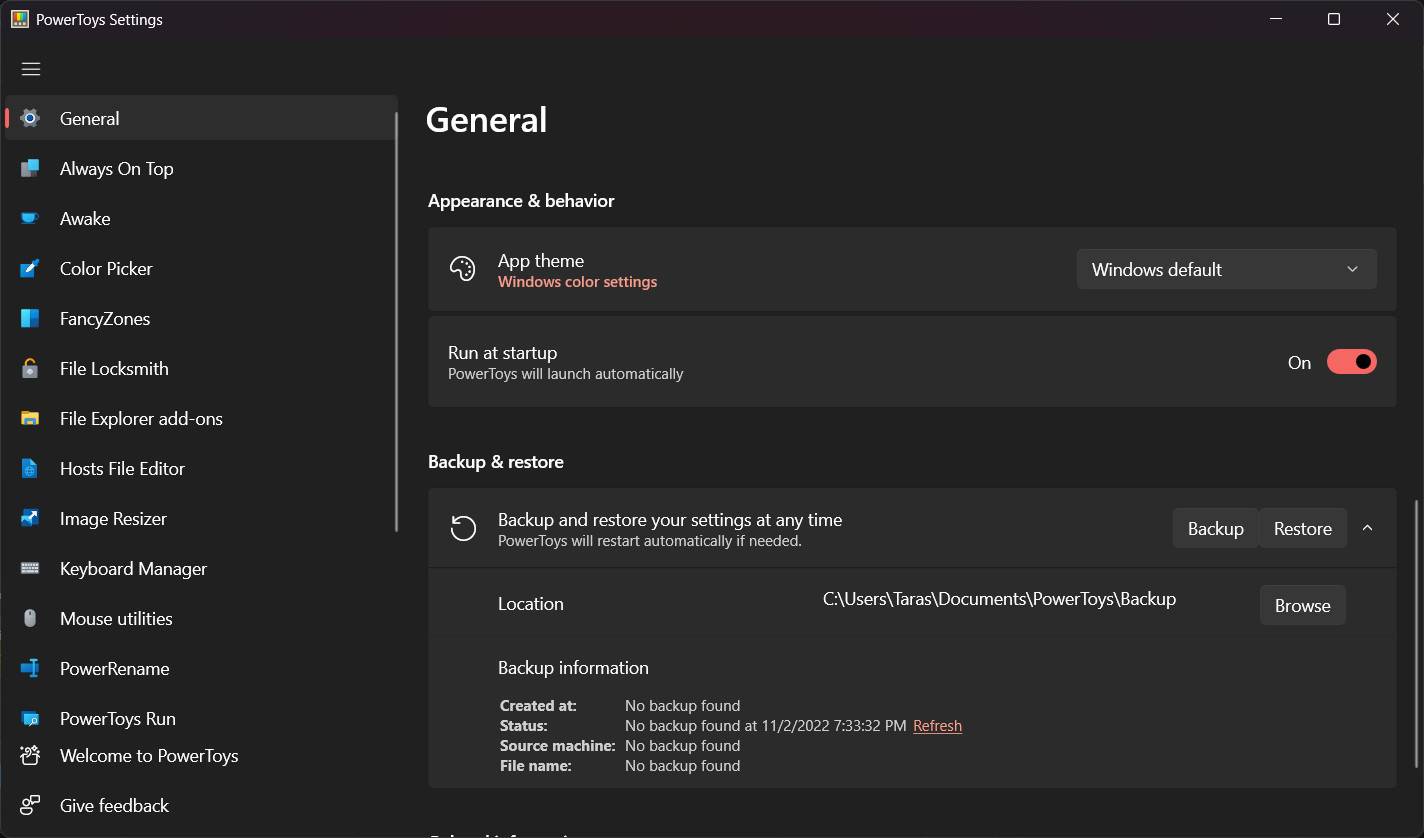Open the Mouse utilities section
The image size is (1424, 838).
115,618
